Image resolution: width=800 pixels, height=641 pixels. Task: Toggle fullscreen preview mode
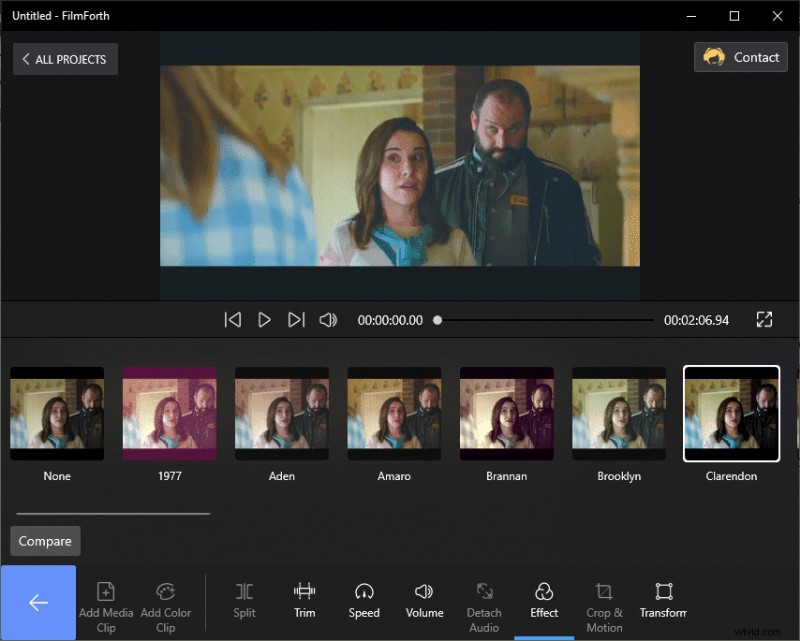point(765,319)
